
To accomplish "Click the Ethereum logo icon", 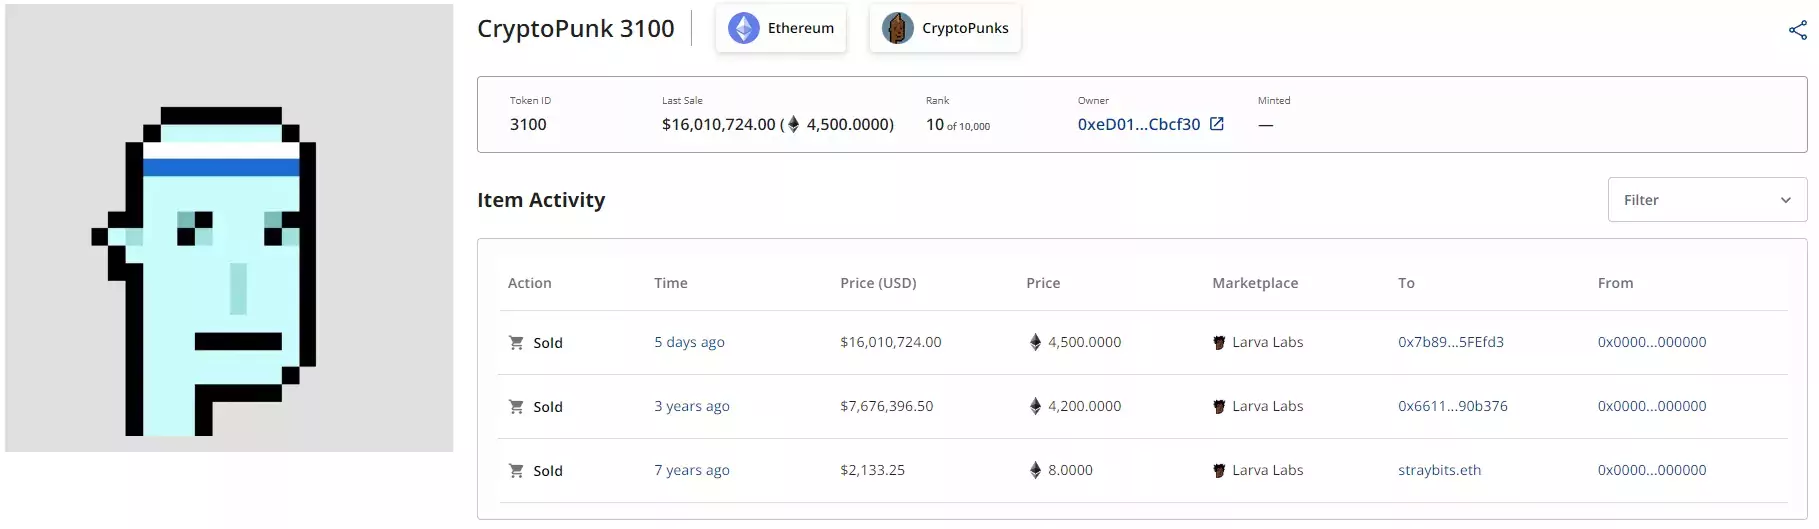I will (743, 28).
